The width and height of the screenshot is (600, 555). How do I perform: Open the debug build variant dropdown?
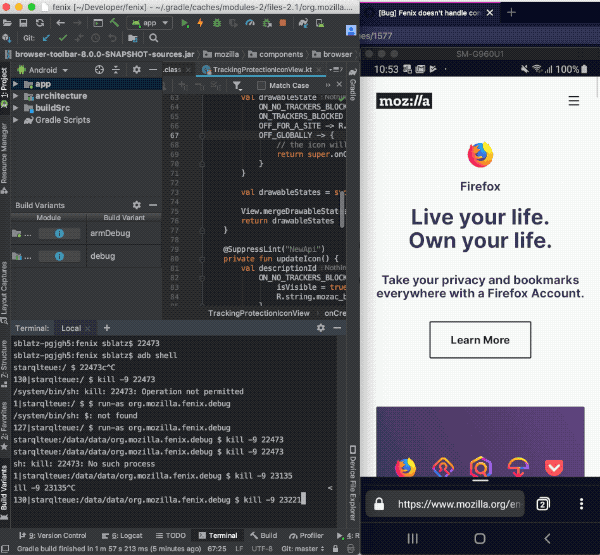(124, 256)
